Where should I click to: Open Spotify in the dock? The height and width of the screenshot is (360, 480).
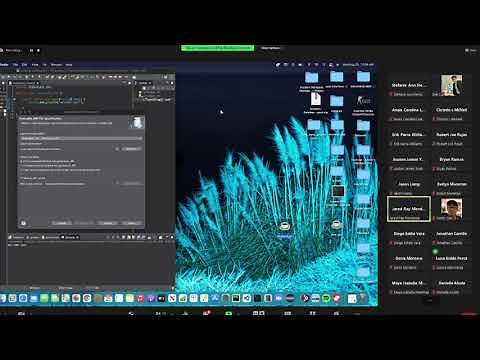326,298
